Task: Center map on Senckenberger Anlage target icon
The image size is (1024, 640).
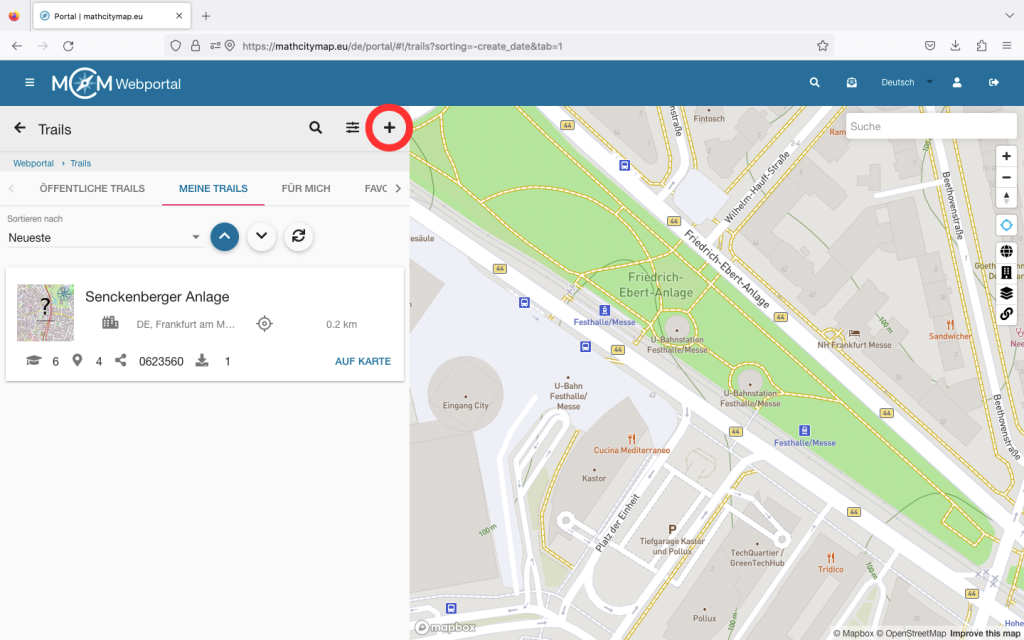Action: coord(264,324)
